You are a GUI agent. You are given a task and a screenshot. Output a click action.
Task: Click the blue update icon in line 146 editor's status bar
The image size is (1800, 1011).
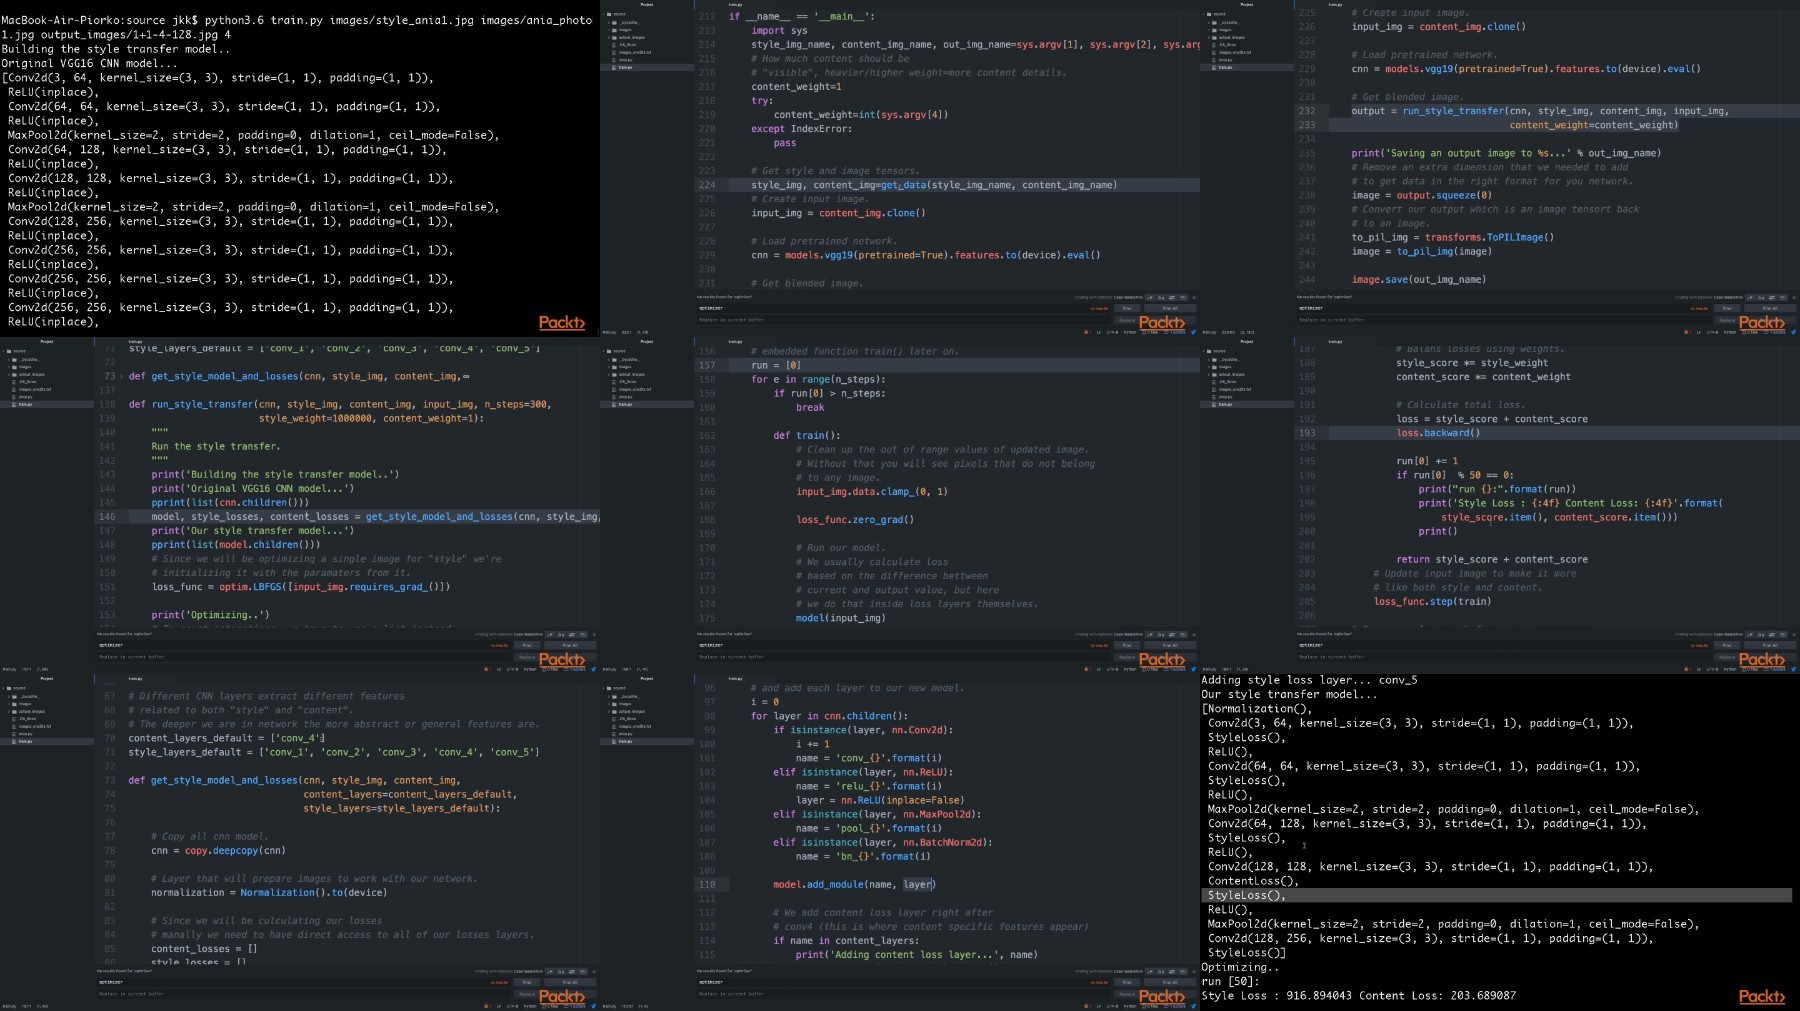[x=593, y=669]
